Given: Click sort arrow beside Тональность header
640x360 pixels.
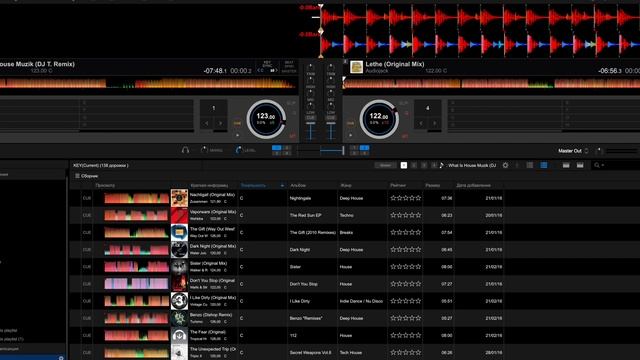Looking at the screenshot, I should tap(282, 186).
